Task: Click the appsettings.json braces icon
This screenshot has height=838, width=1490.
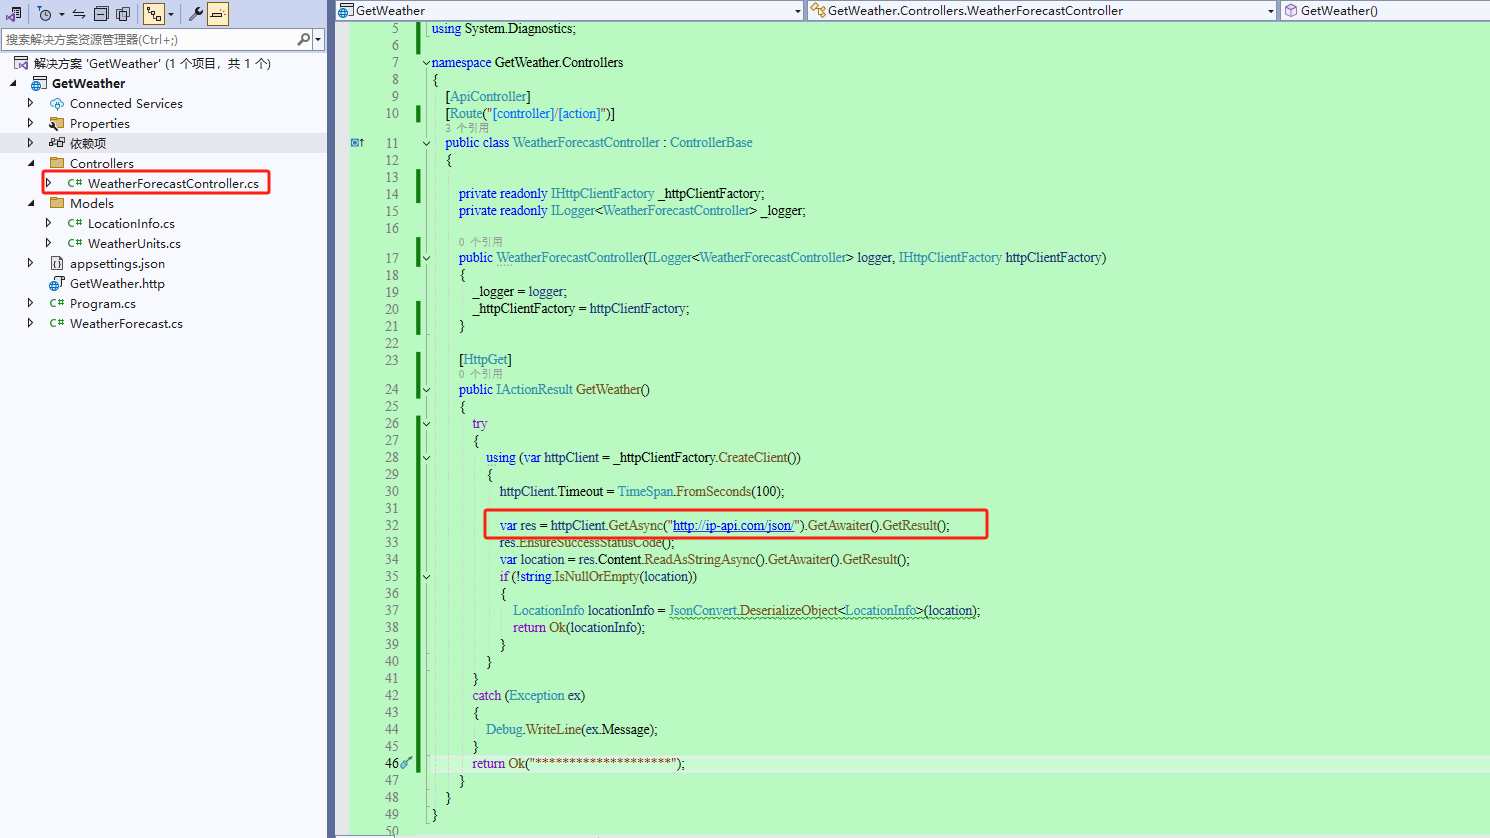Action: pos(57,263)
